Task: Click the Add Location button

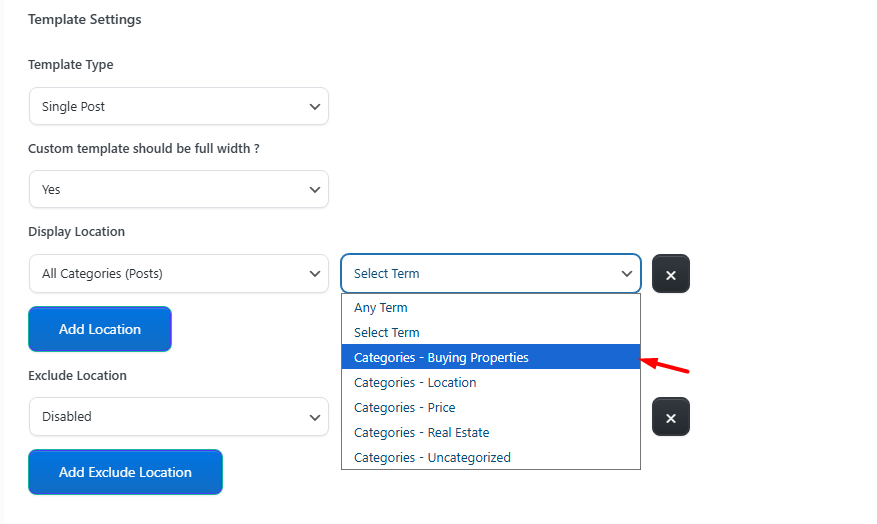Action: [100, 329]
